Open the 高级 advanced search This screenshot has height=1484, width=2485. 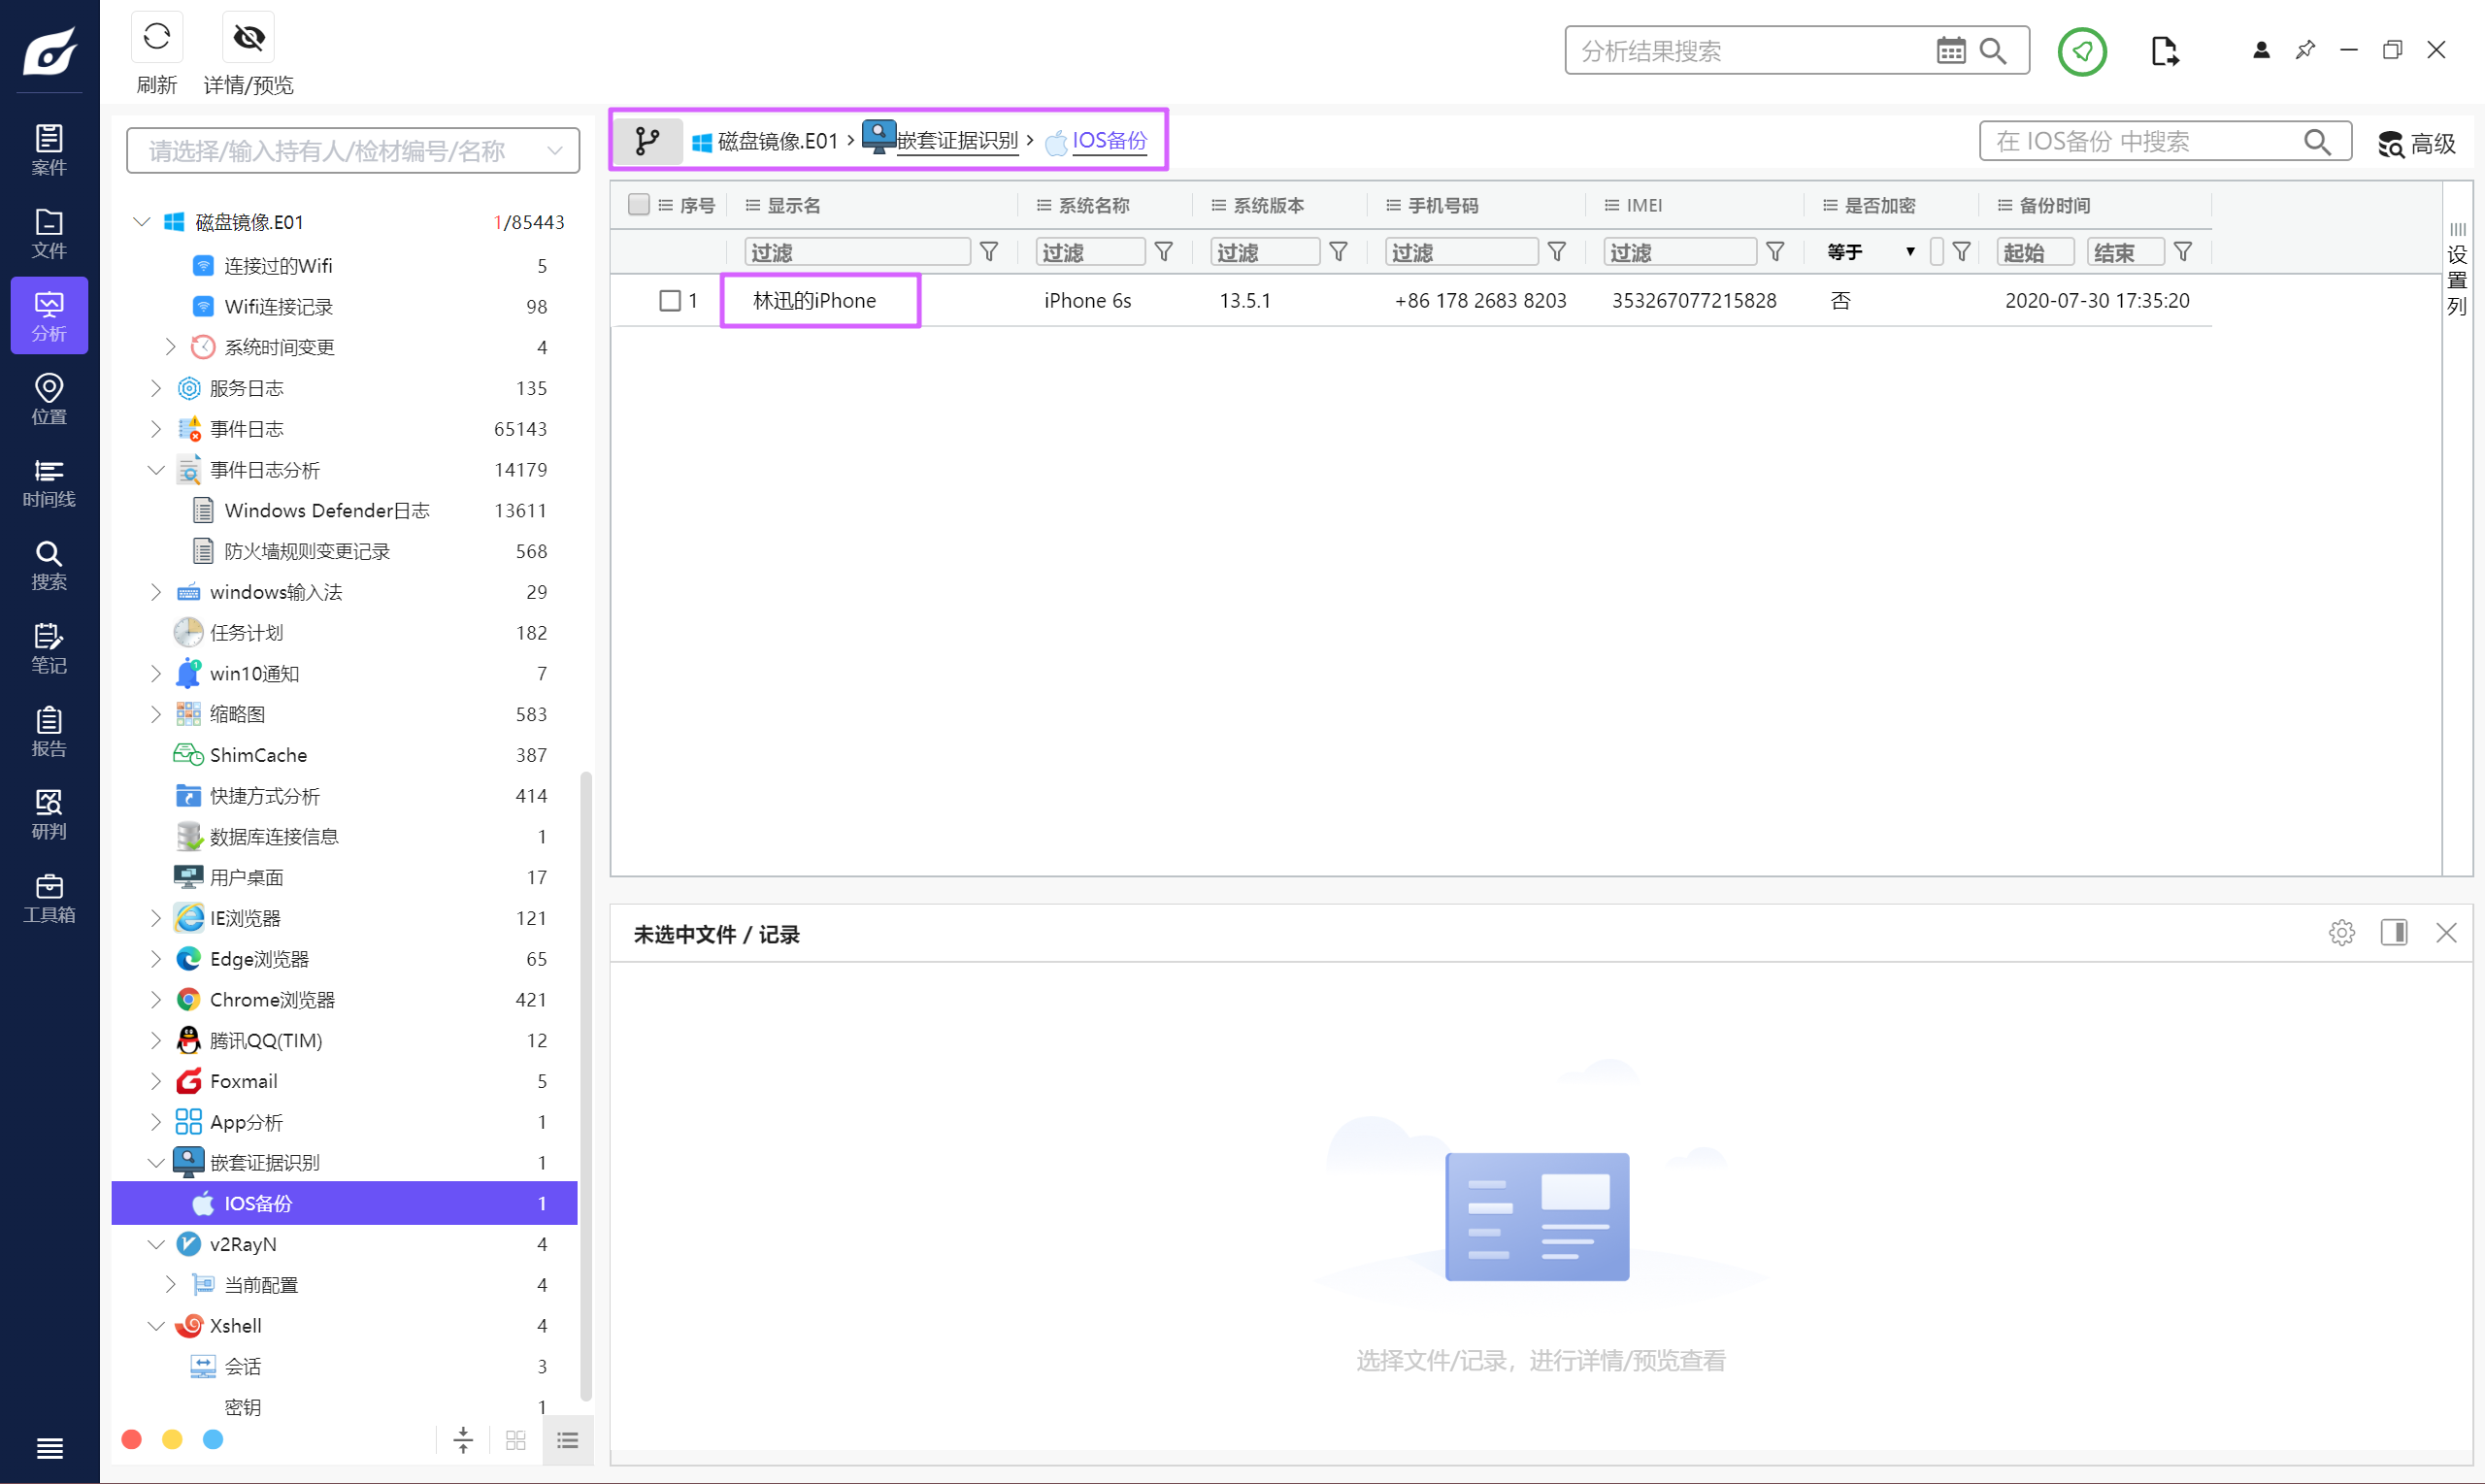point(2417,144)
